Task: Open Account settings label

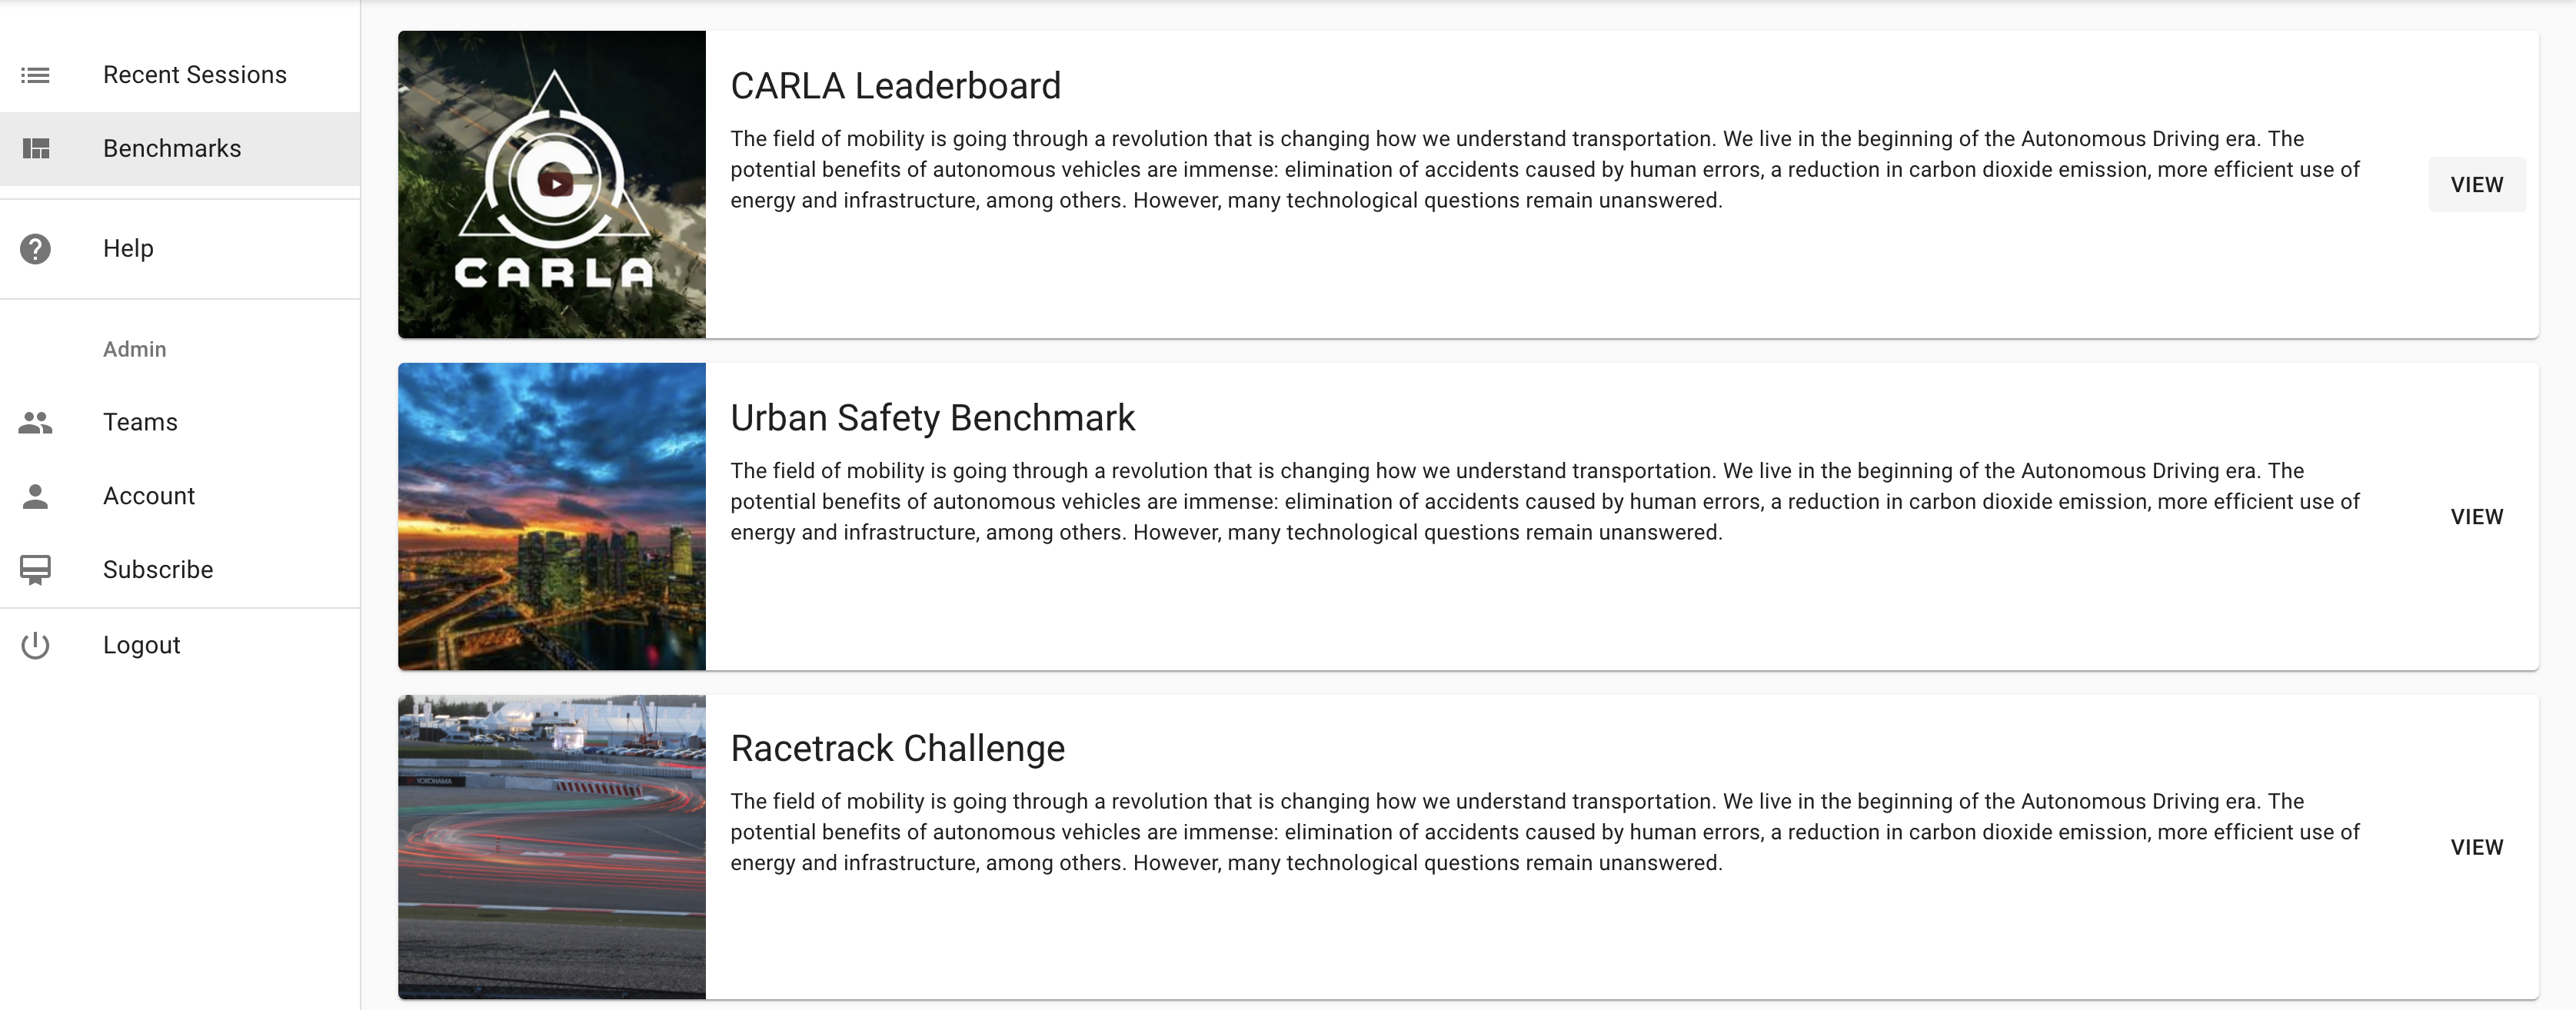Action: click(x=149, y=496)
